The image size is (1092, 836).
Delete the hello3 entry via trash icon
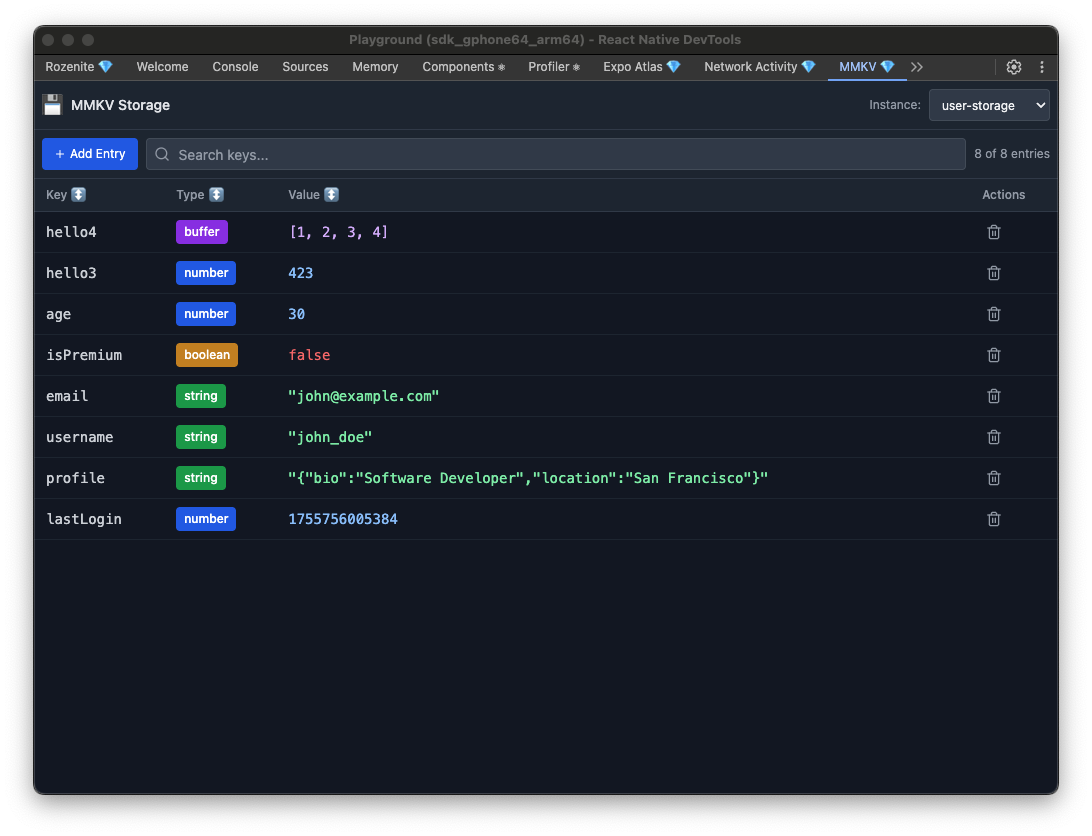(994, 273)
